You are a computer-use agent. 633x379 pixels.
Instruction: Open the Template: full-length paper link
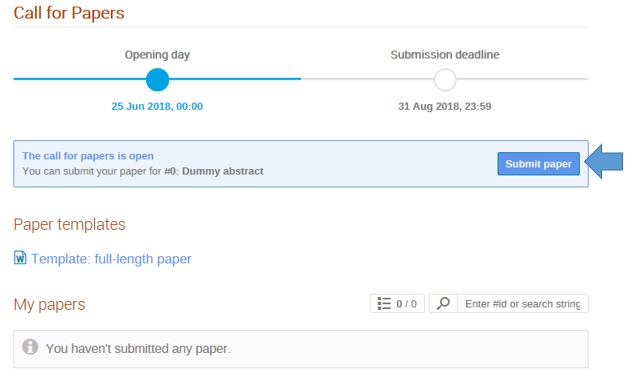click(111, 259)
